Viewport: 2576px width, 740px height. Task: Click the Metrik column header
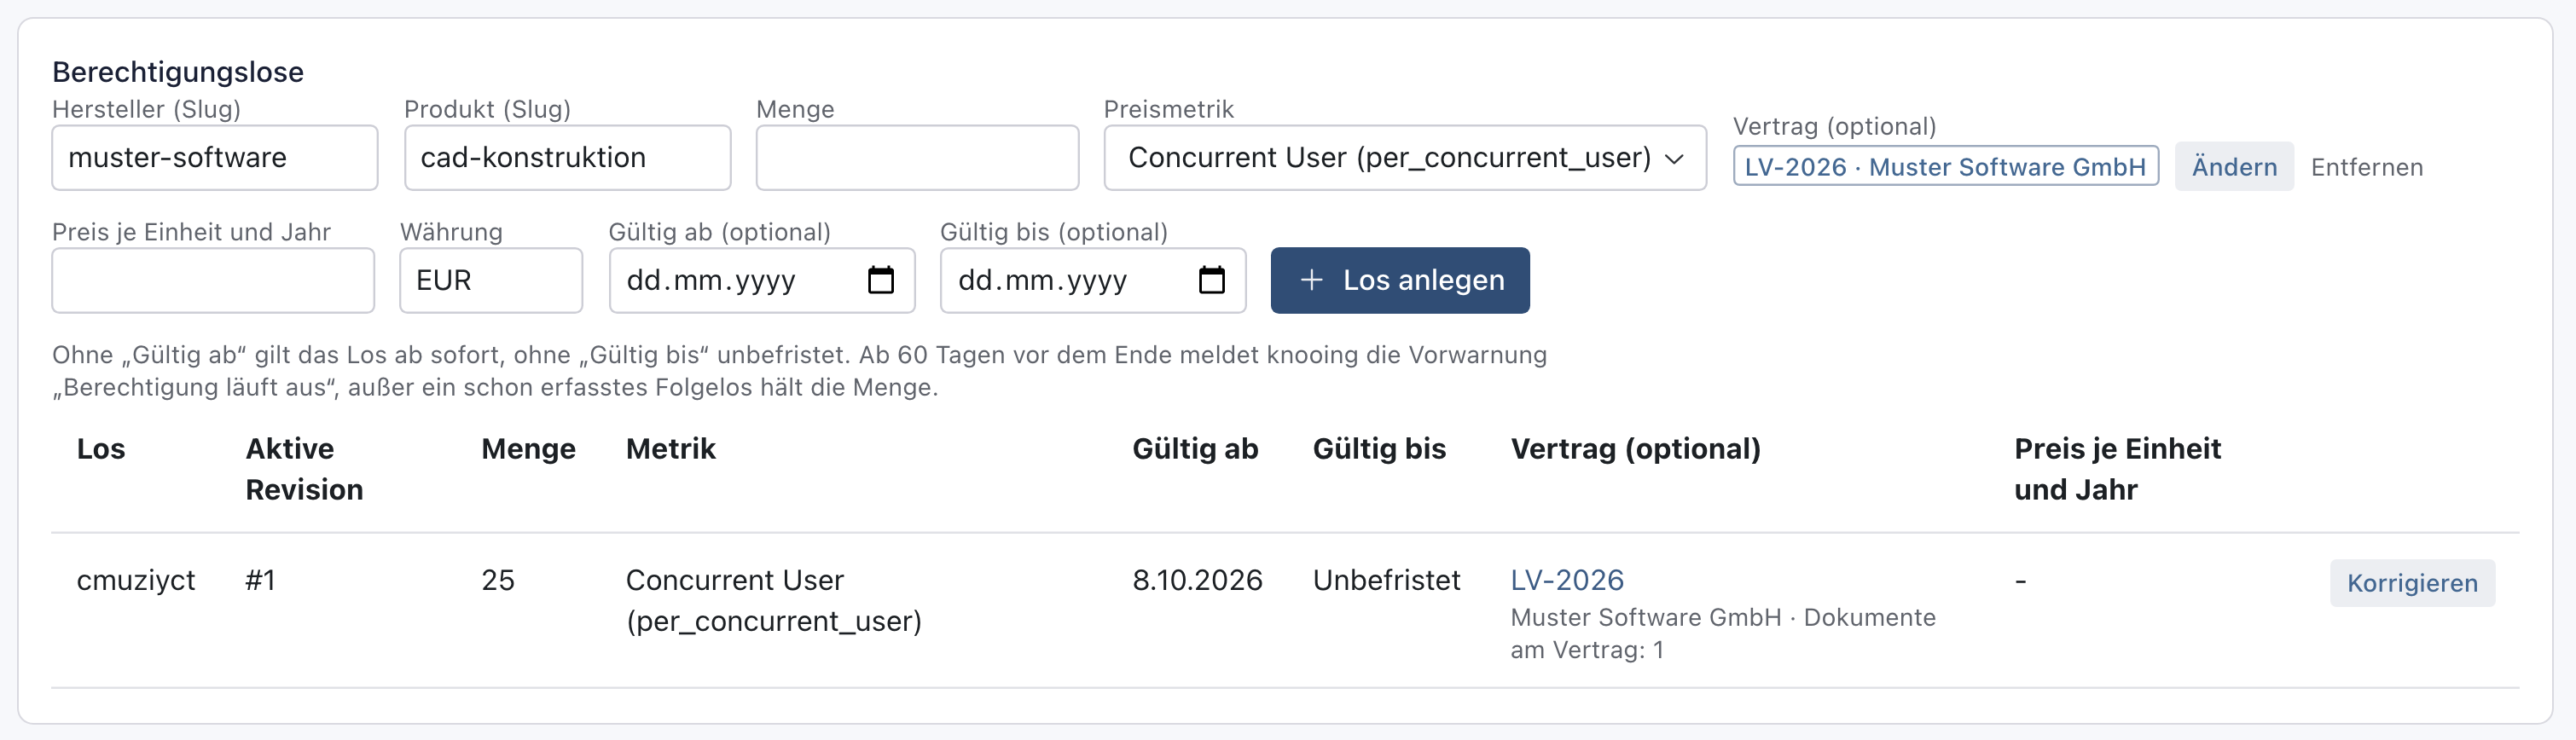[x=670, y=449]
